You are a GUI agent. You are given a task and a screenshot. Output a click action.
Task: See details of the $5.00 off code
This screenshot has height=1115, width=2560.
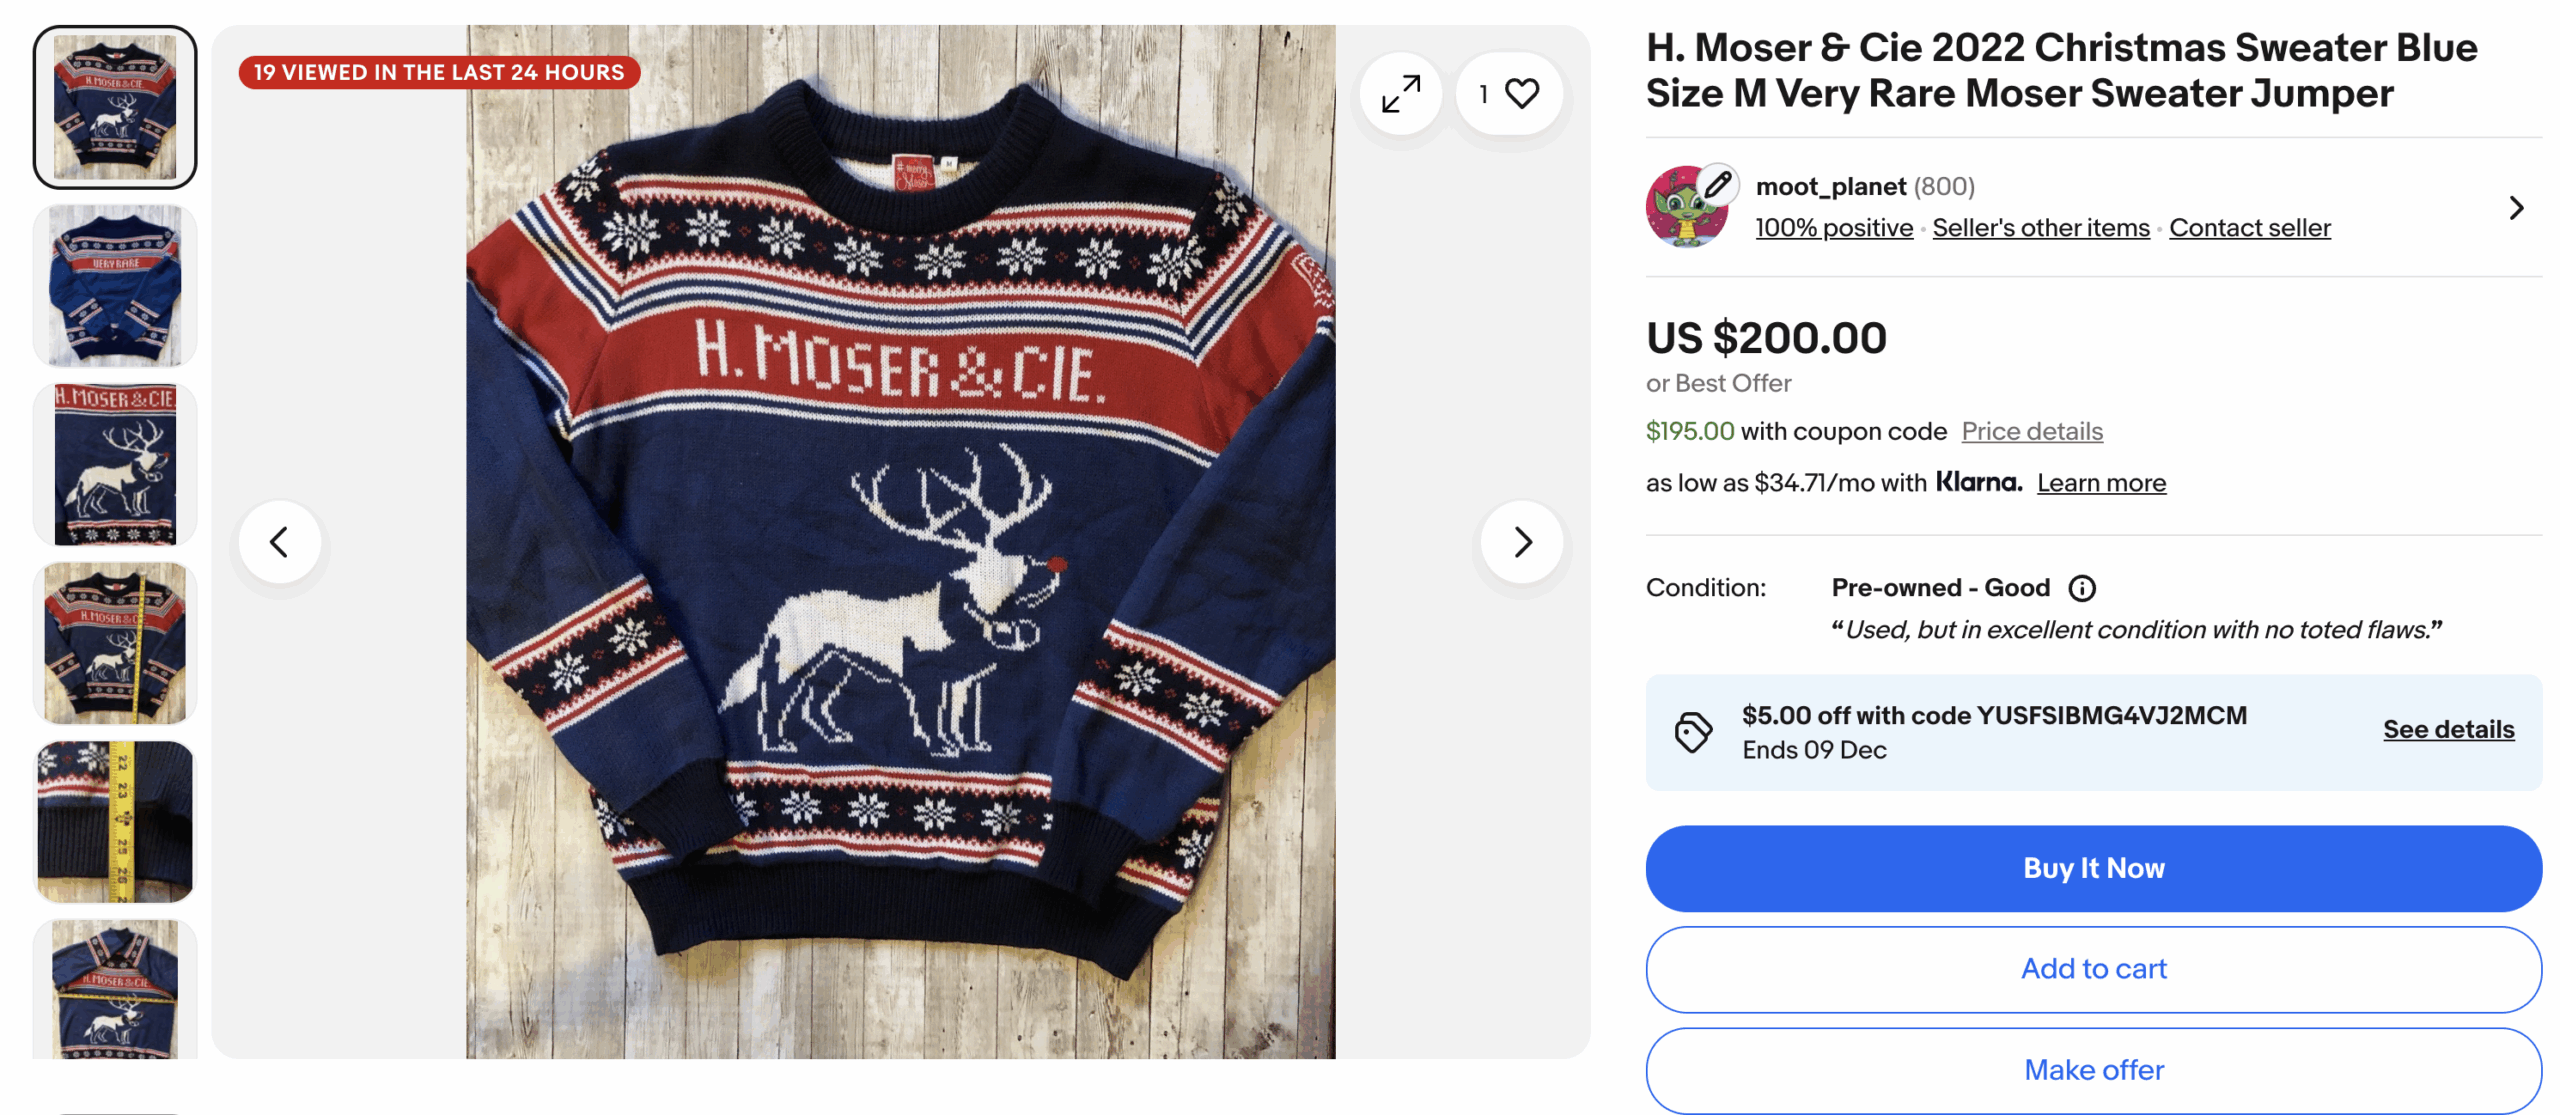pyautogui.click(x=2447, y=730)
